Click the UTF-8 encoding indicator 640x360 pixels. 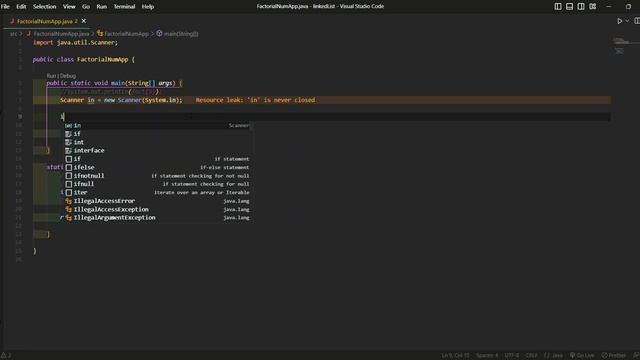[511, 356]
